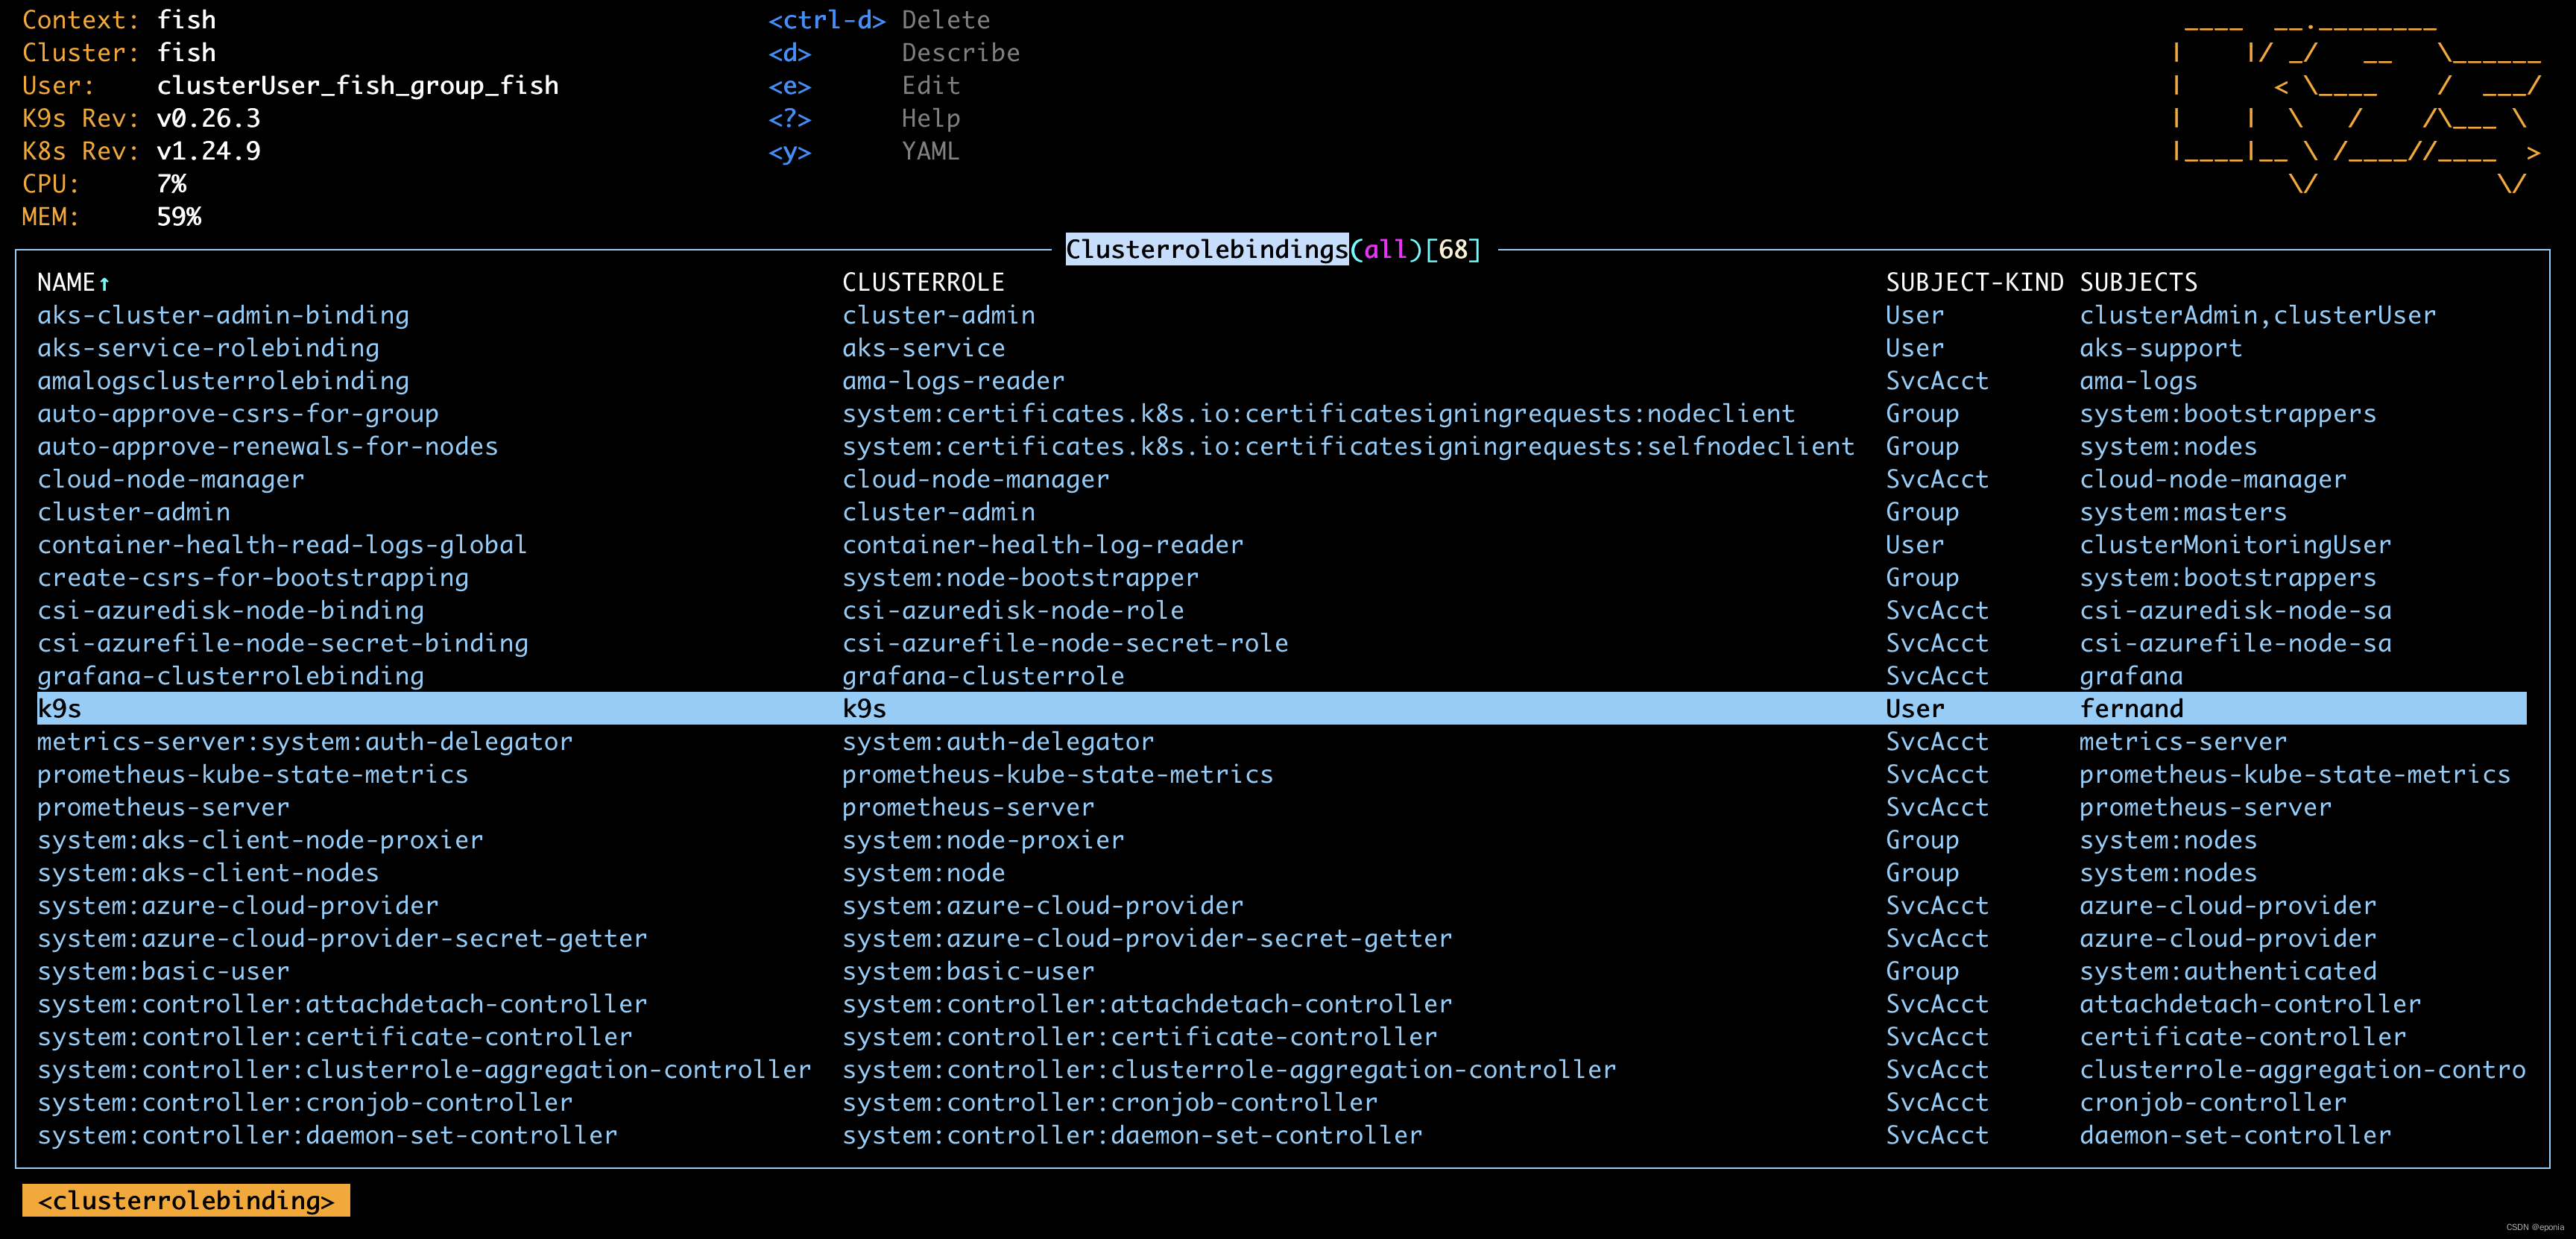
Task: Select the aks-service-rolebinding row
Action: pos(1282,348)
